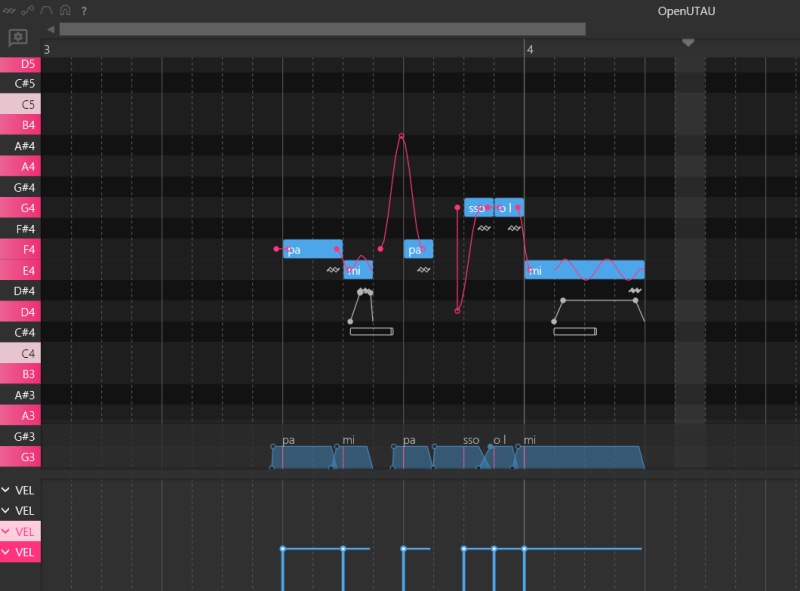The height and width of the screenshot is (591, 800).
Task: Click the G3 piano key
Action: [x=20, y=457]
